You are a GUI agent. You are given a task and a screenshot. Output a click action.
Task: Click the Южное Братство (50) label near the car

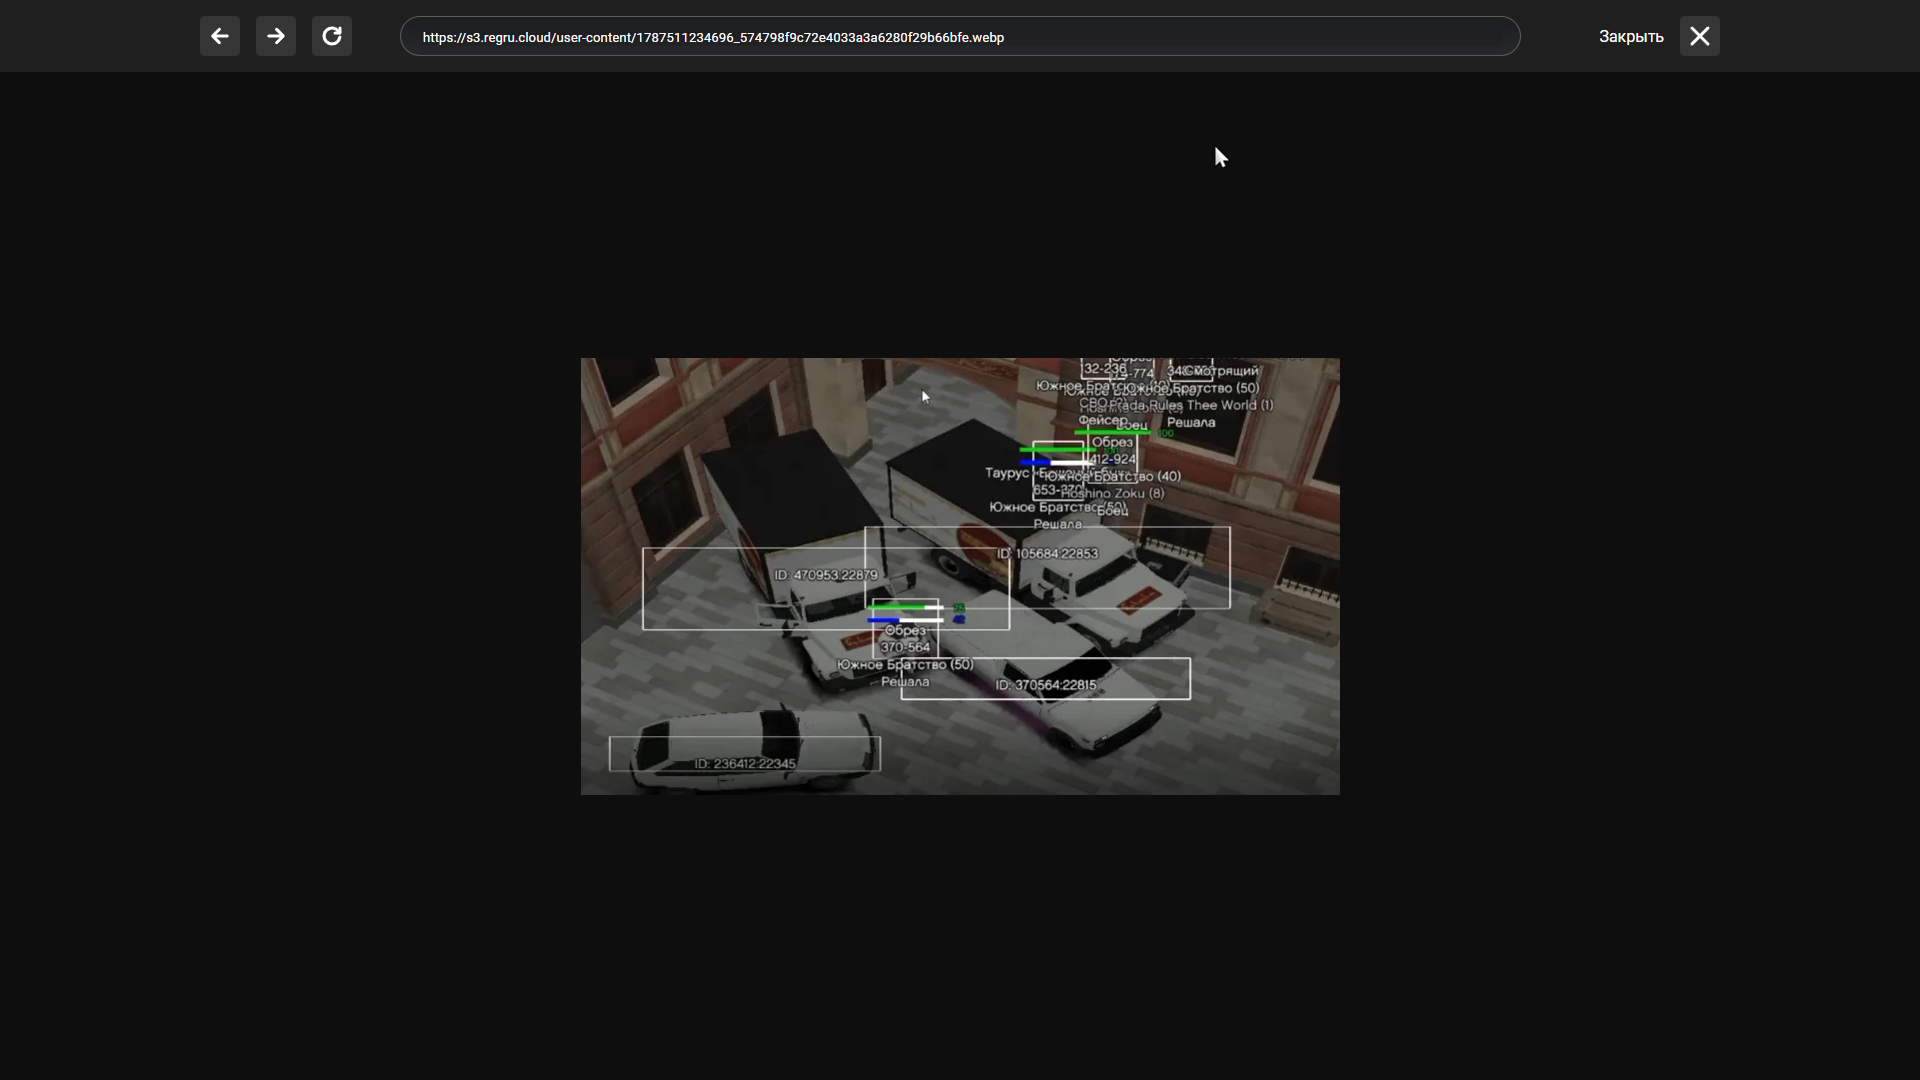pos(905,664)
